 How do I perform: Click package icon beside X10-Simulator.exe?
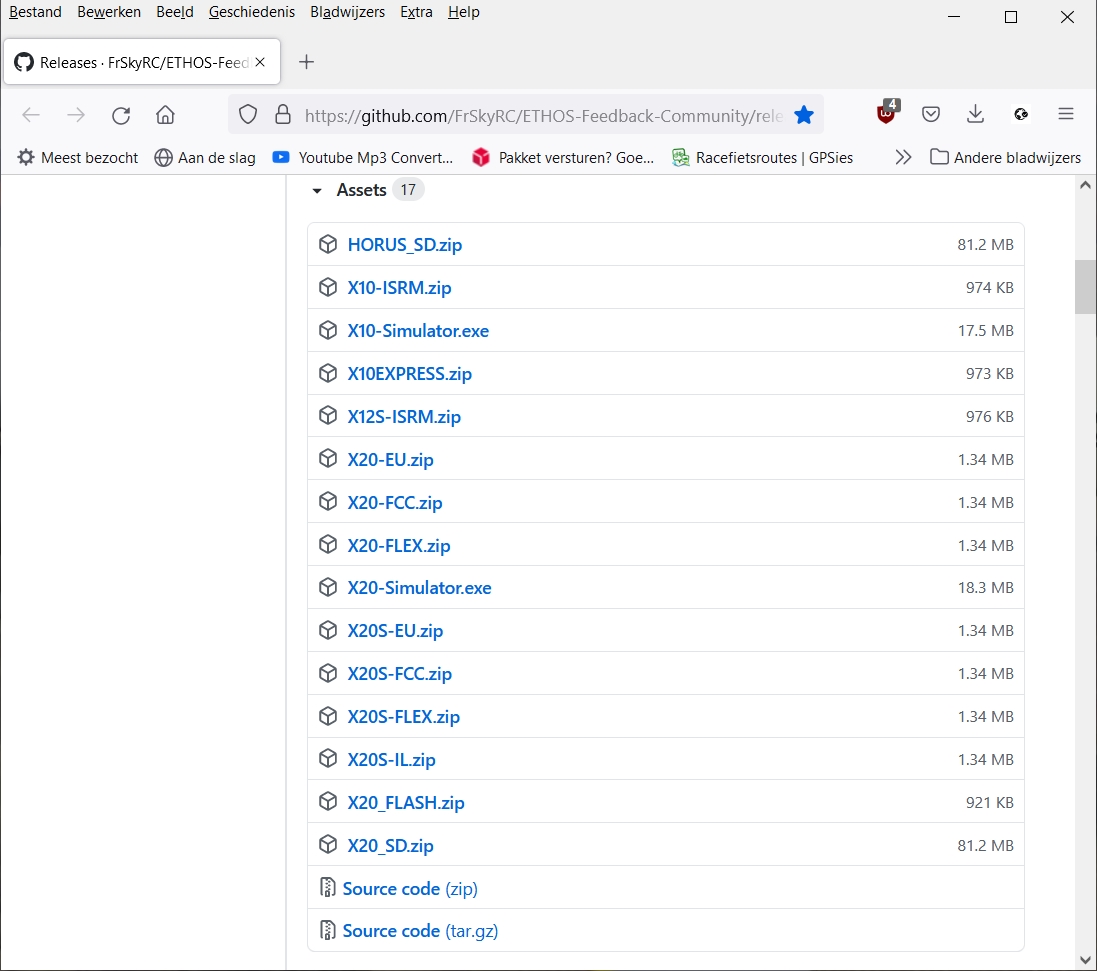tap(328, 330)
